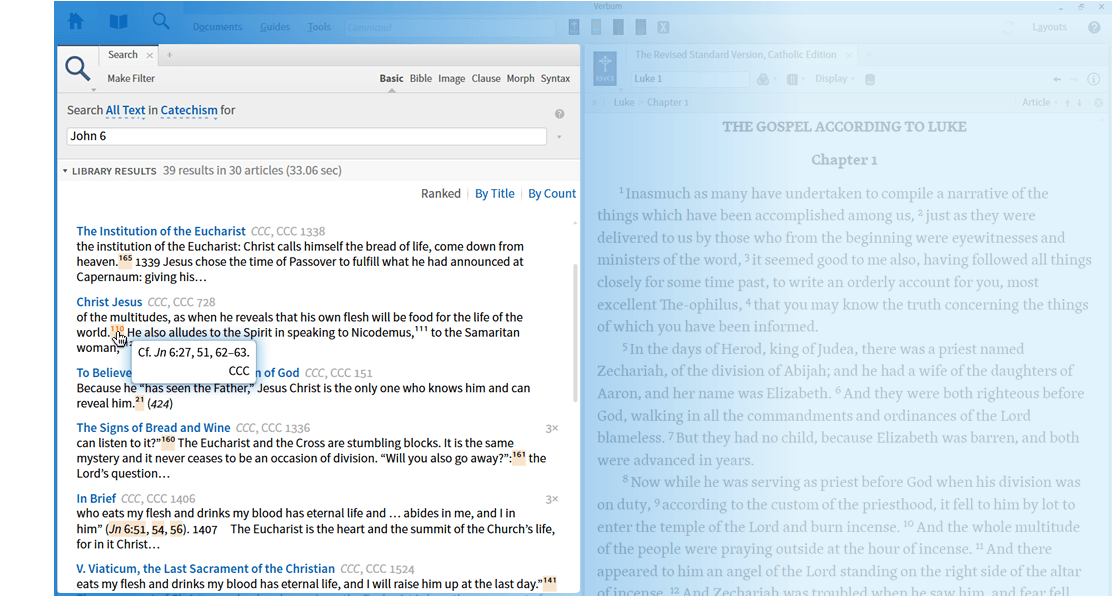Viewport: 1112px width, 596px height.
Task: Go back with the left arrow
Action: click(1057, 79)
